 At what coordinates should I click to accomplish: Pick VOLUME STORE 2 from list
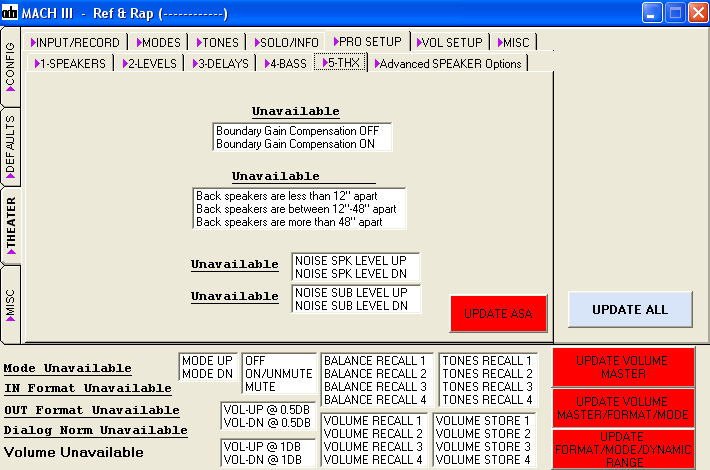tap(484, 434)
